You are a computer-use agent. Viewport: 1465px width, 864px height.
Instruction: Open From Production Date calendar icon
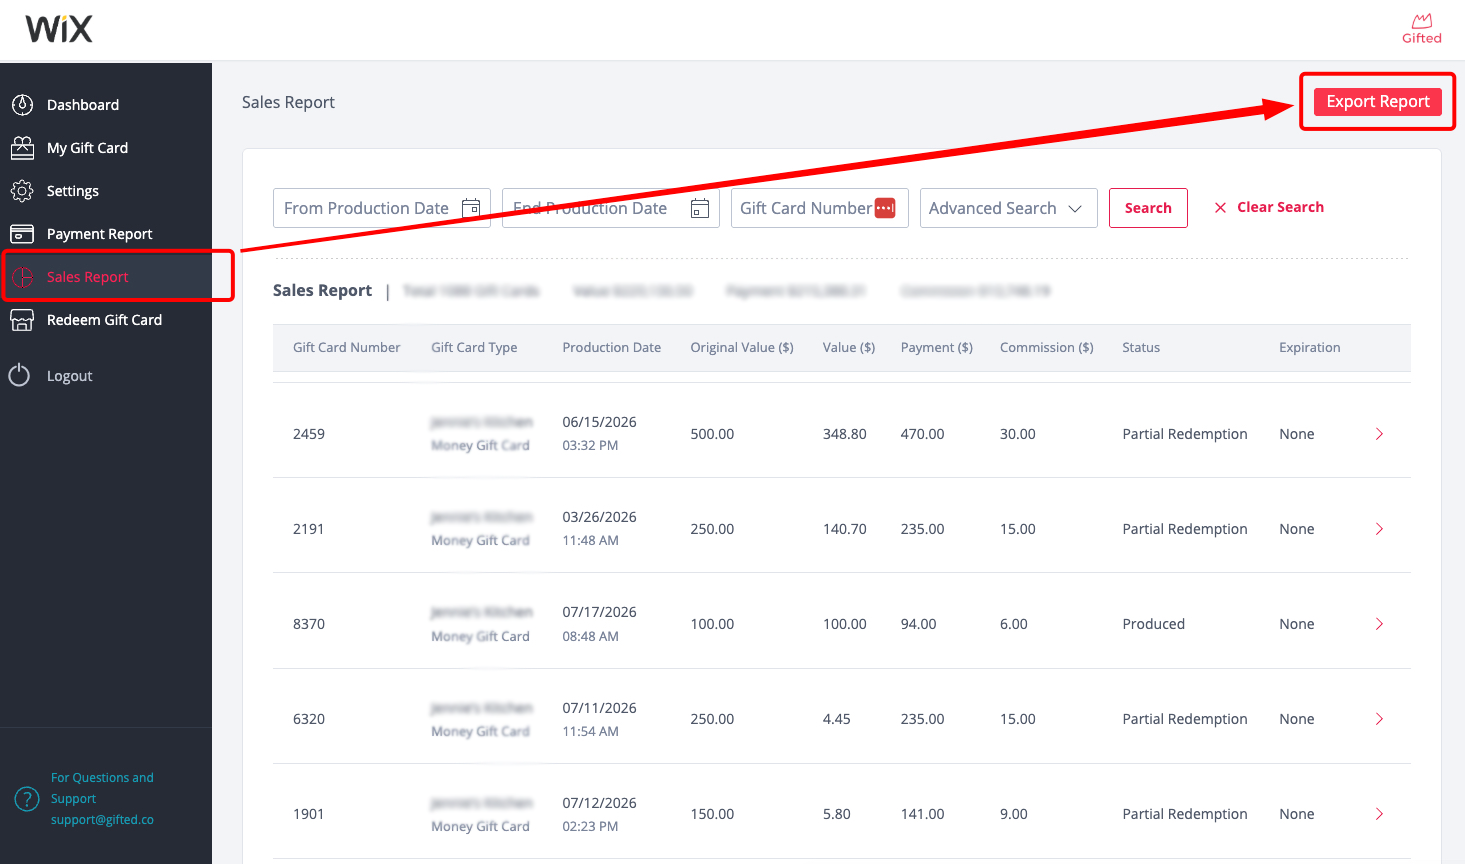[x=471, y=208]
